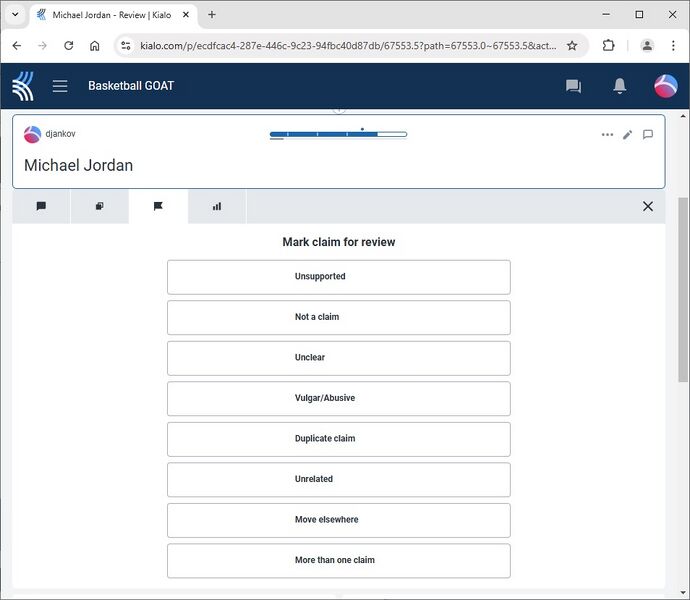The image size is (690, 600).
Task: Open the notifications bell
Action: 619,86
